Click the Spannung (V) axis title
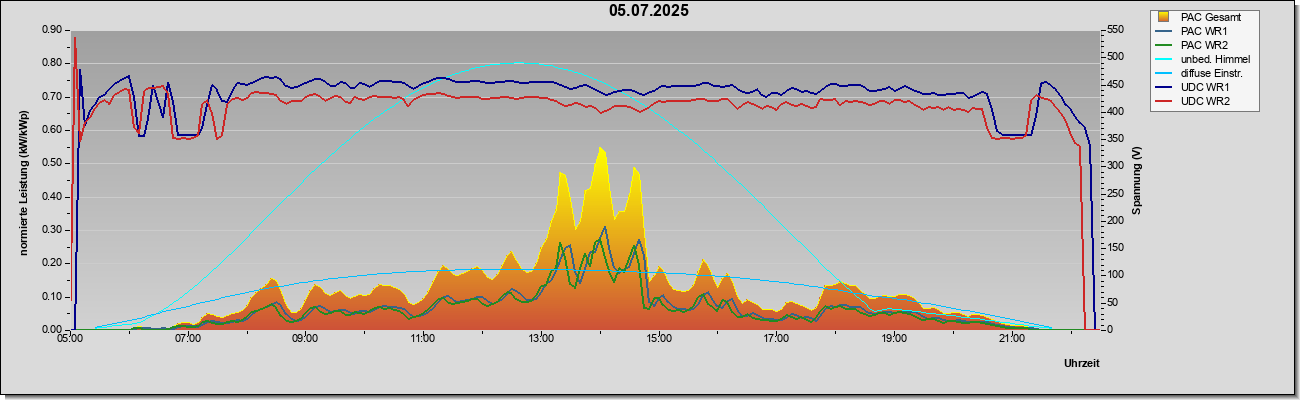Screen dimensions: 1300x400 1137,179
